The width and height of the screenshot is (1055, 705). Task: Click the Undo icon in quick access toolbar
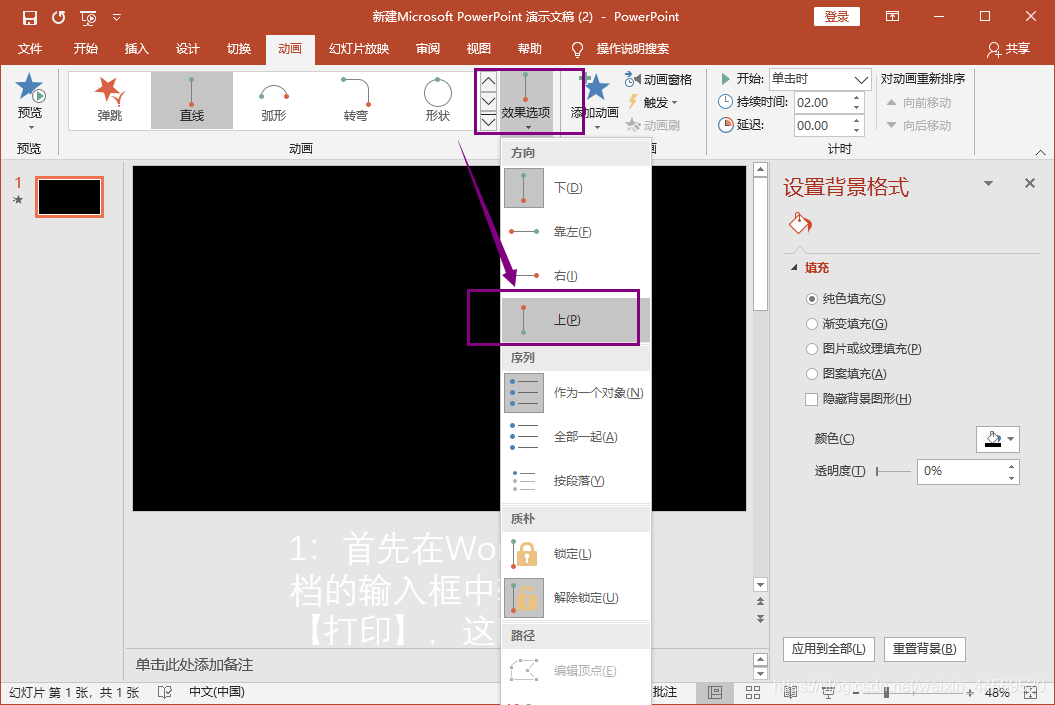click(x=59, y=17)
